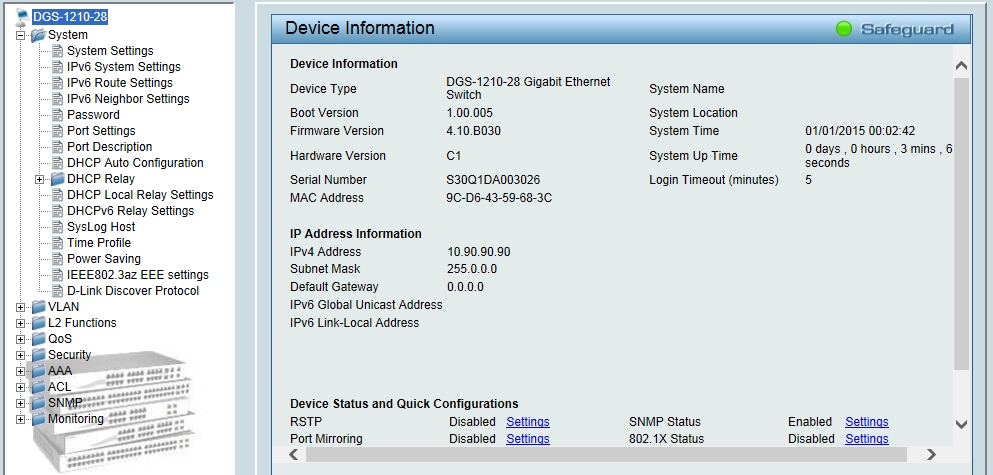Expand the DHCP Relay tree node

point(40,179)
